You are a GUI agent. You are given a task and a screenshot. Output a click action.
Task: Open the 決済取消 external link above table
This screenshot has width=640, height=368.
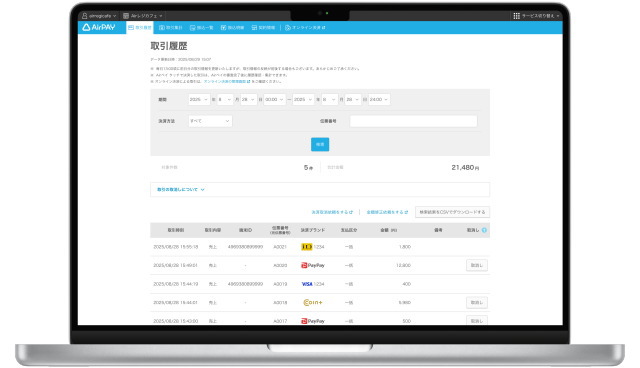[332, 212]
